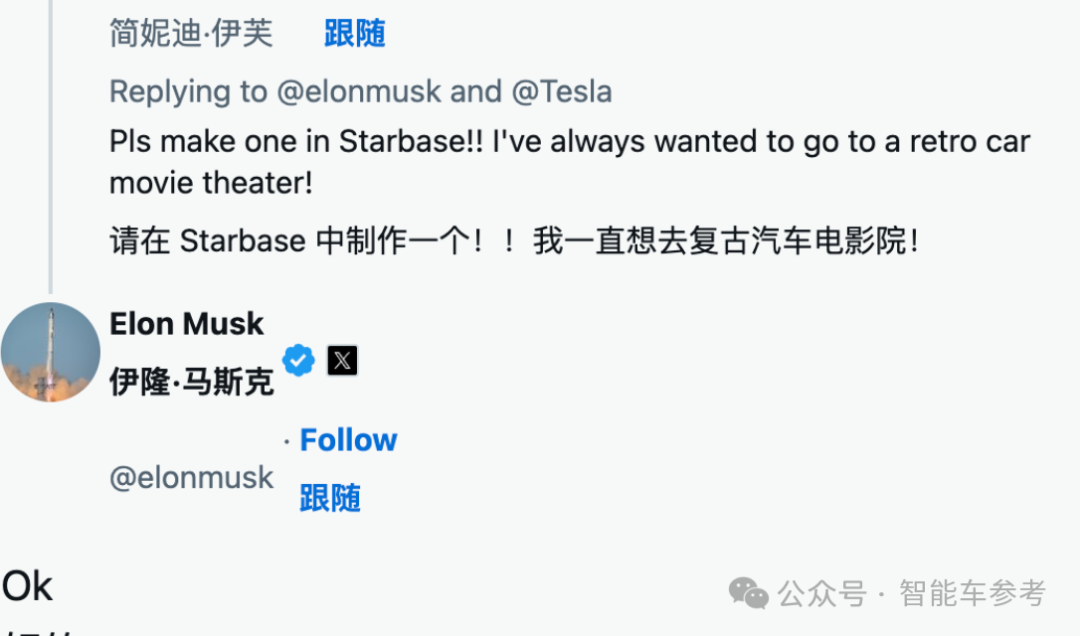Viewport: 1080px width, 636px height.
Task: Click the "Elon Musk" display name
Action: (186, 324)
